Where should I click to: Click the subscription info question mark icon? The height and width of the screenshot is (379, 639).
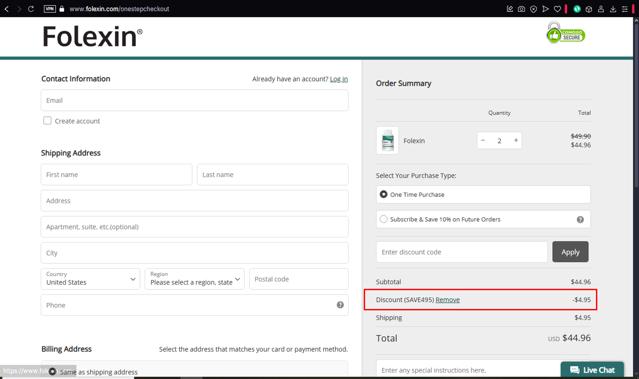coord(580,219)
